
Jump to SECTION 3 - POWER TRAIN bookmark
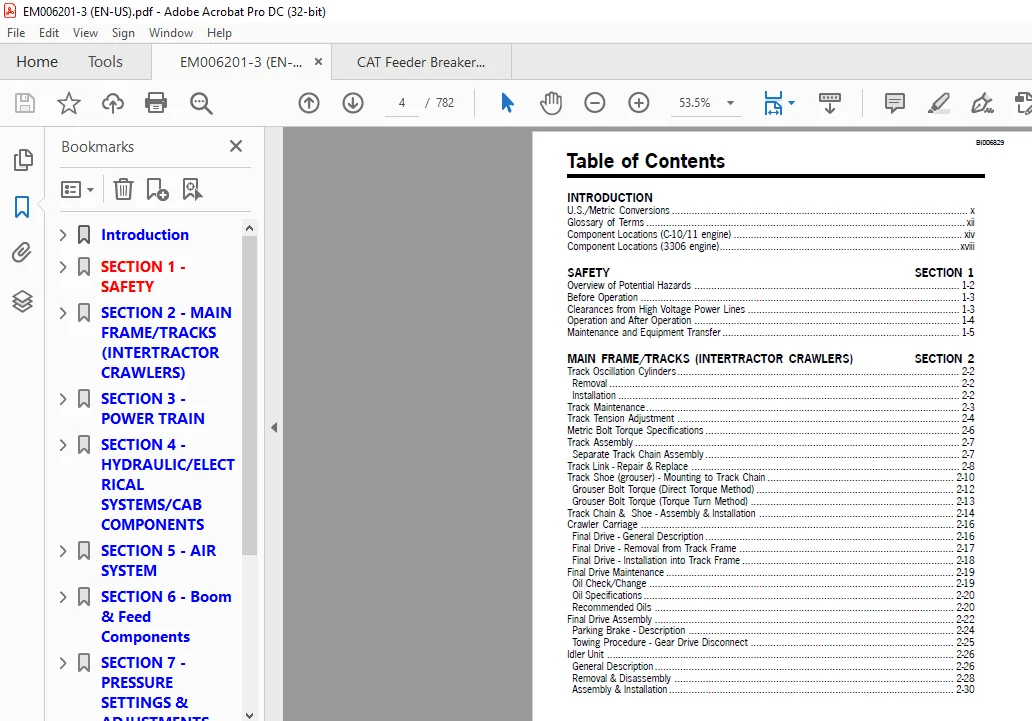pyautogui.click(x=153, y=409)
